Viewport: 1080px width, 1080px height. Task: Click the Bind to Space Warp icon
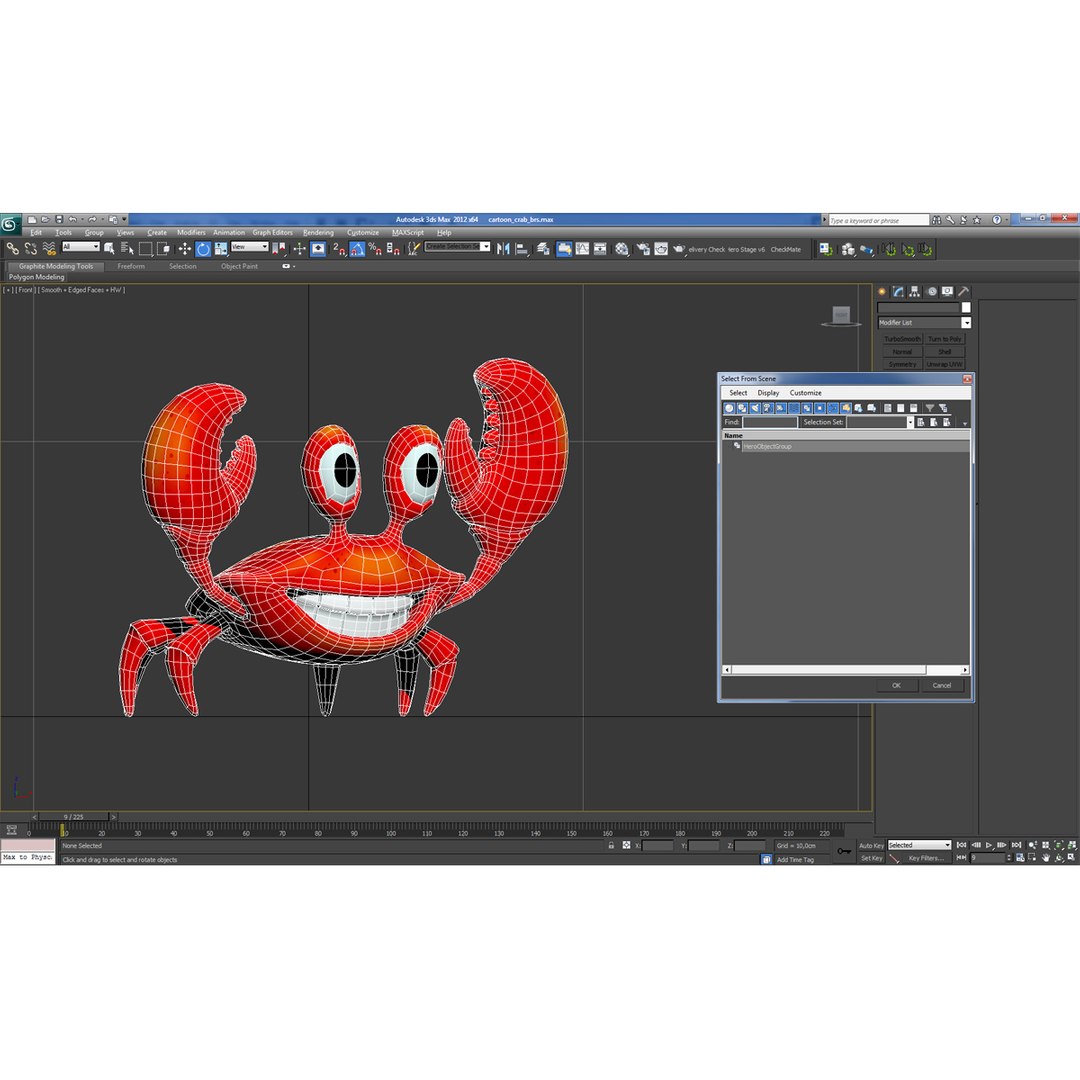pos(49,249)
